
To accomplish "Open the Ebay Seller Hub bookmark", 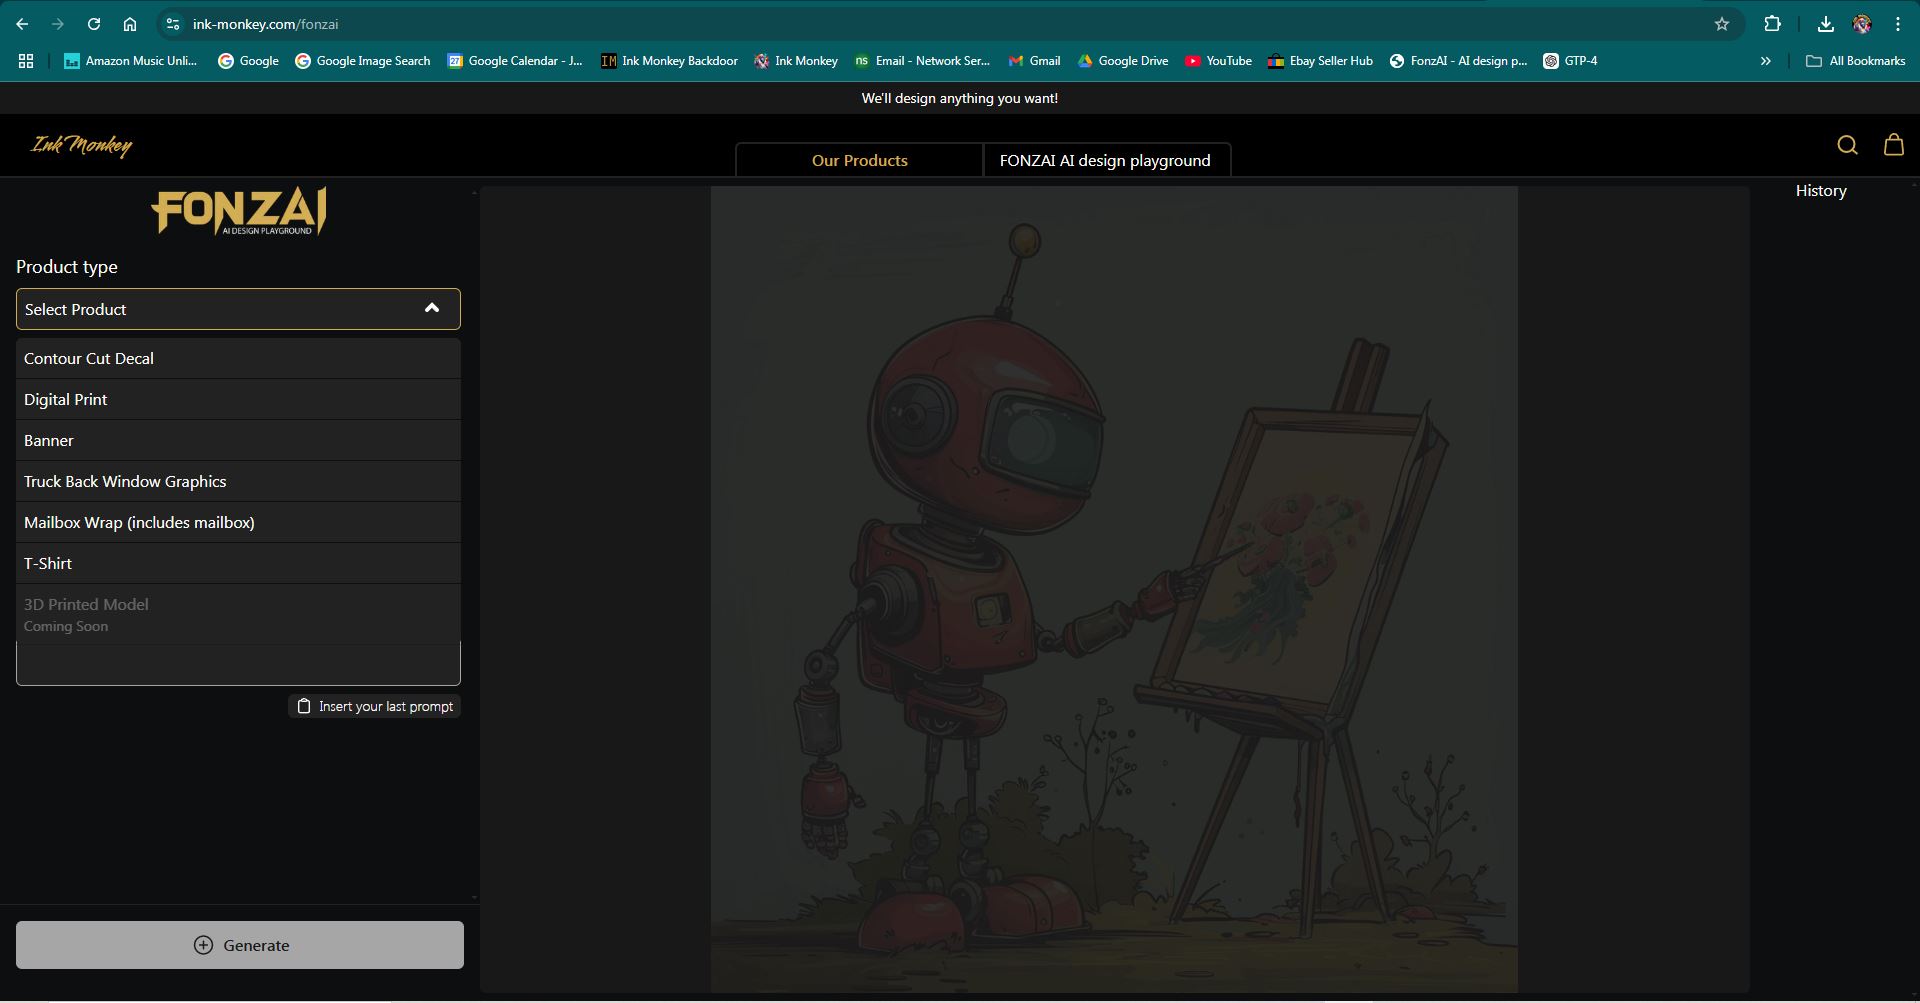I will pyautogui.click(x=1320, y=61).
